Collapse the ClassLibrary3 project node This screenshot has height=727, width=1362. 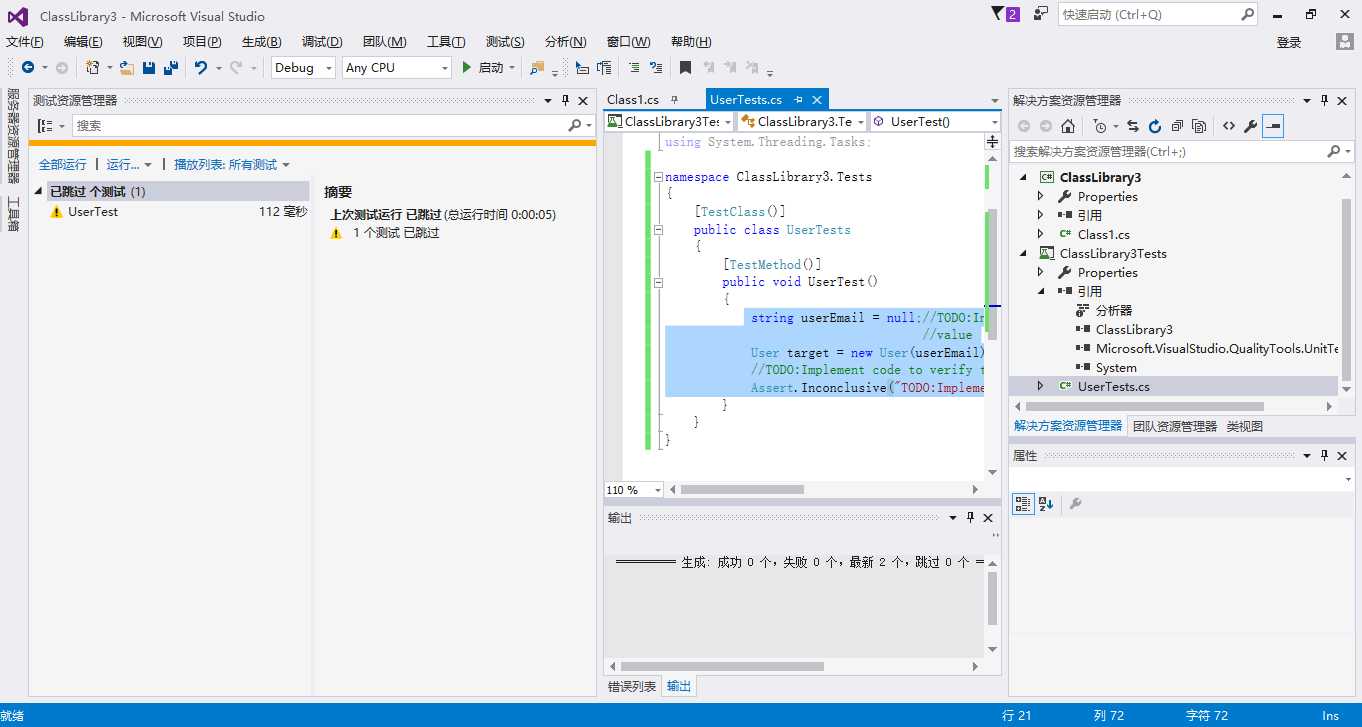[x=1023, y=177]
